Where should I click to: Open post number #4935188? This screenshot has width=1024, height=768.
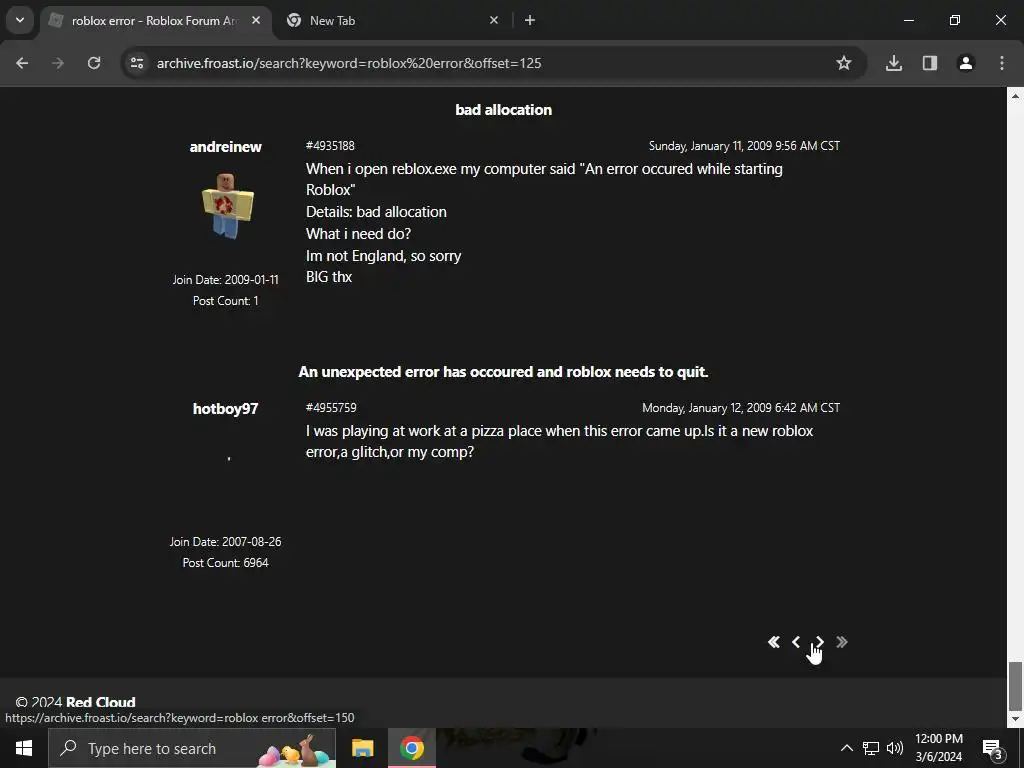(330, 146)
